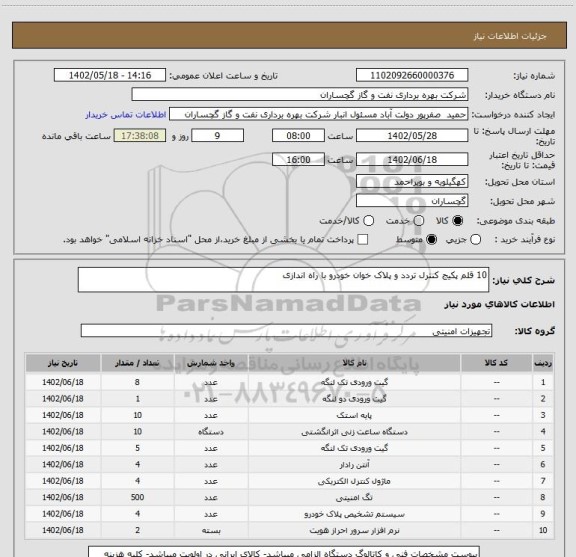Click the request creator name field
This screenshot has width=576, height=557.
[x=318, y=115]
